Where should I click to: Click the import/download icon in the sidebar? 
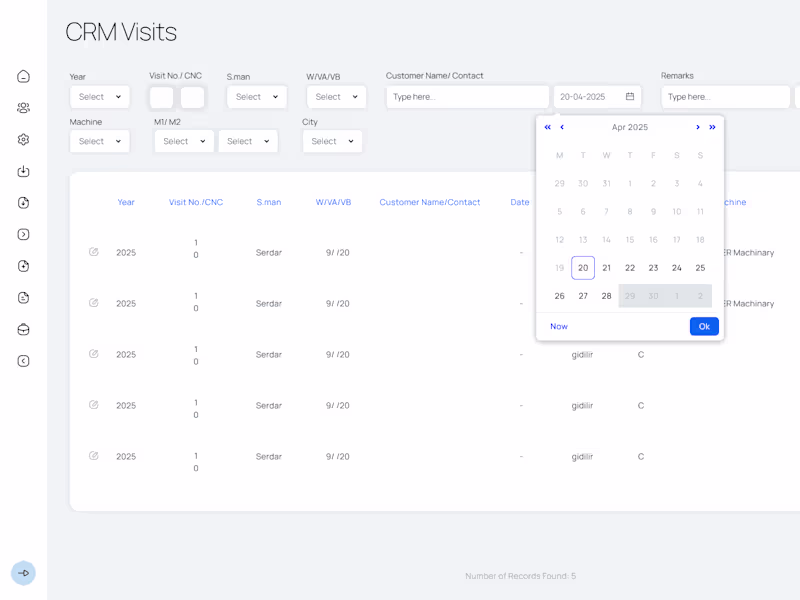click(23, 171)
